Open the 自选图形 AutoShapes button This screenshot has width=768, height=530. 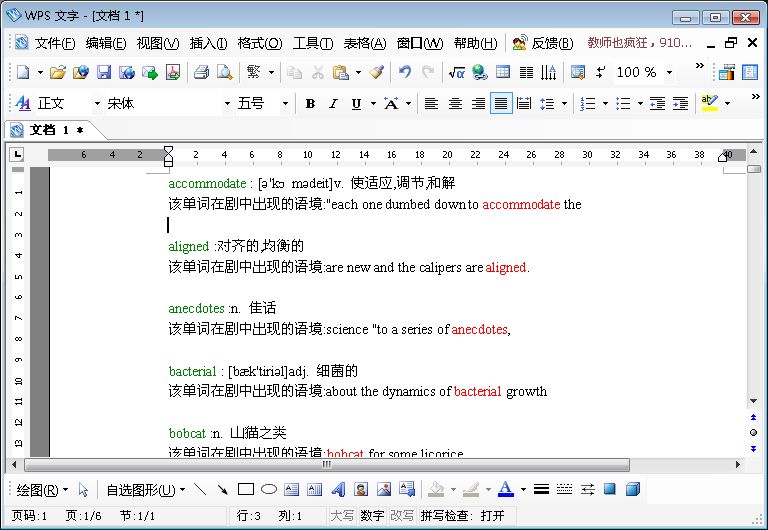(x=145, y=490)
